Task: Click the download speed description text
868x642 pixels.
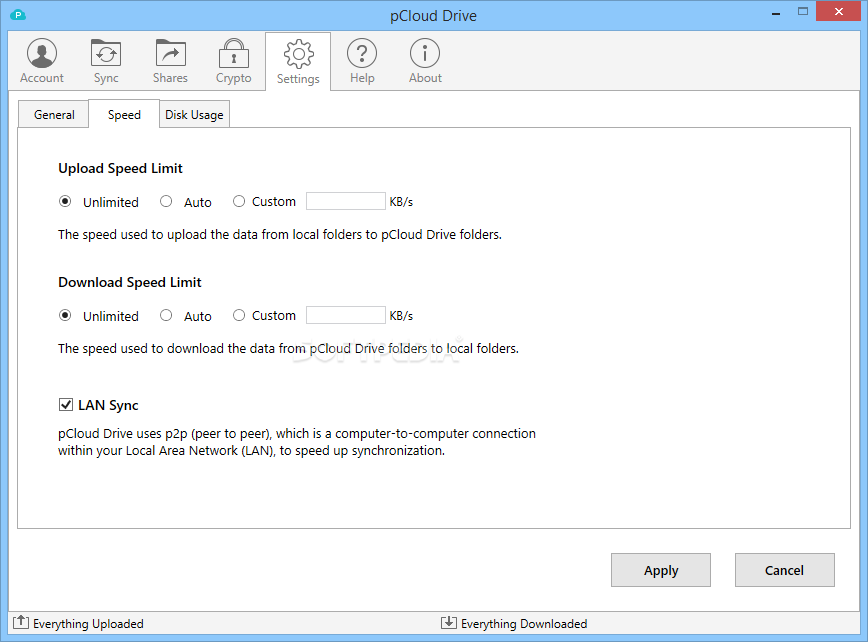Action: pyautogui.click(x=288, y=349)
